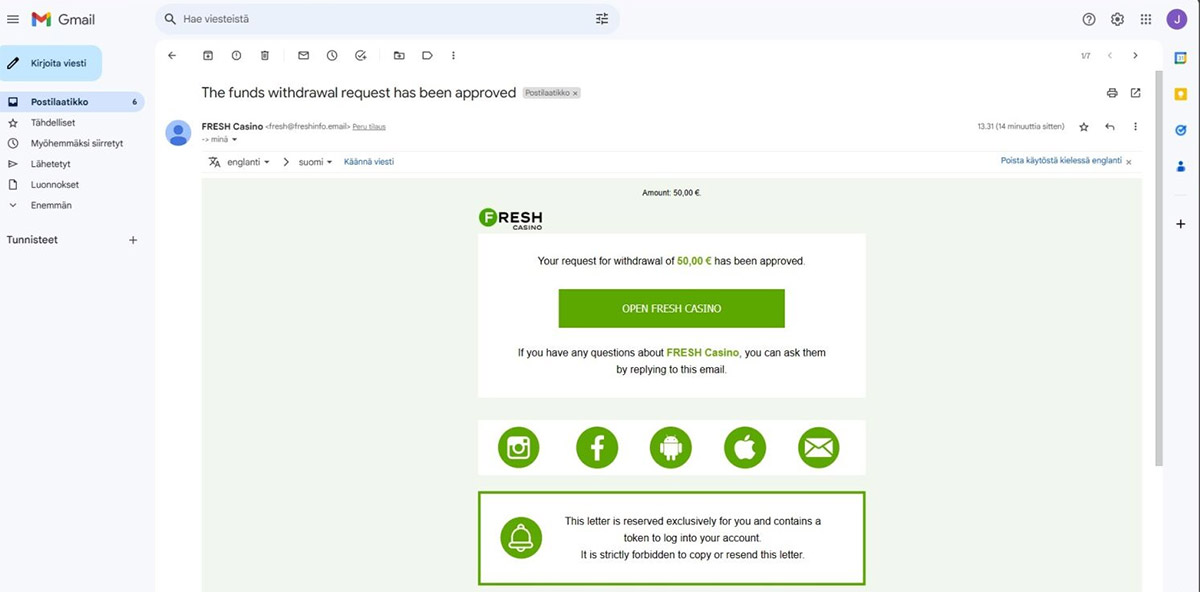Click the vertical scrollbar of the email
This screenshot has height=592, width=1200.
pos(1159,268)
